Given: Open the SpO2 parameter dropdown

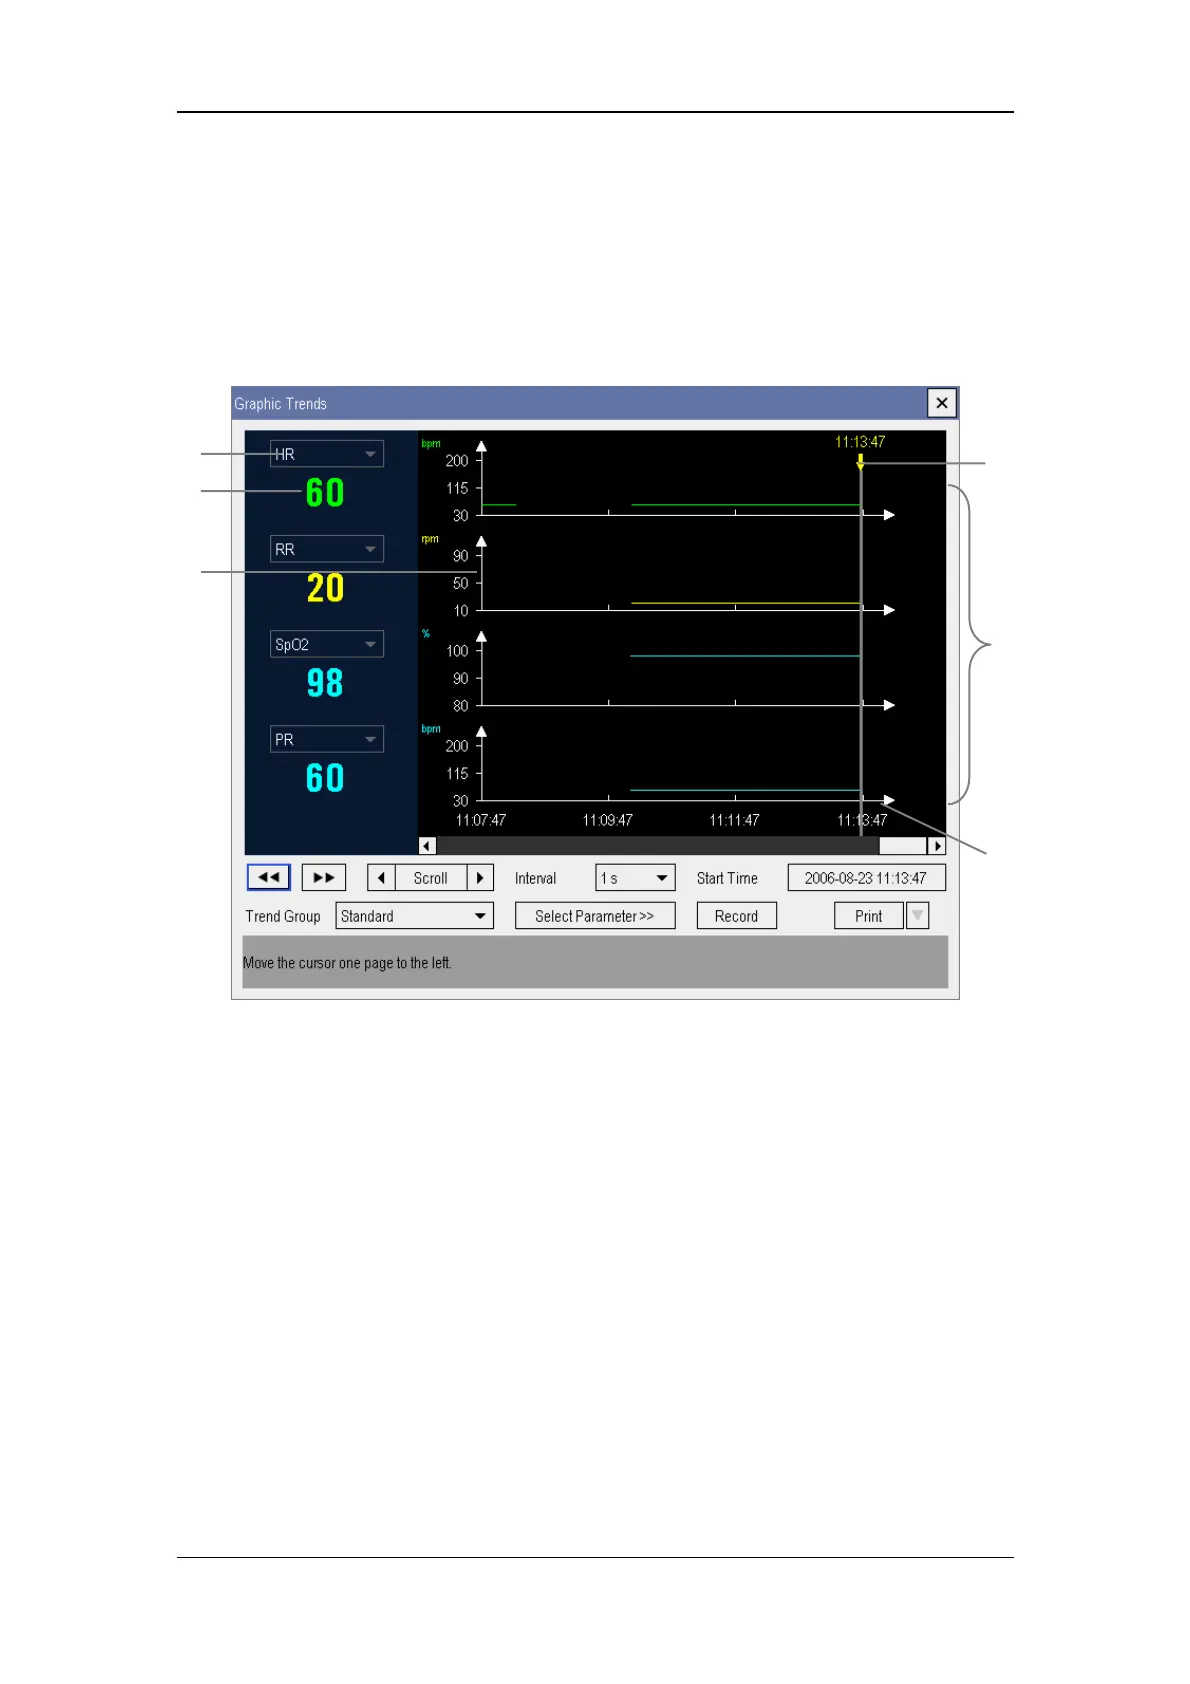Looking at the screenshot, I should [x=327, y=644].
